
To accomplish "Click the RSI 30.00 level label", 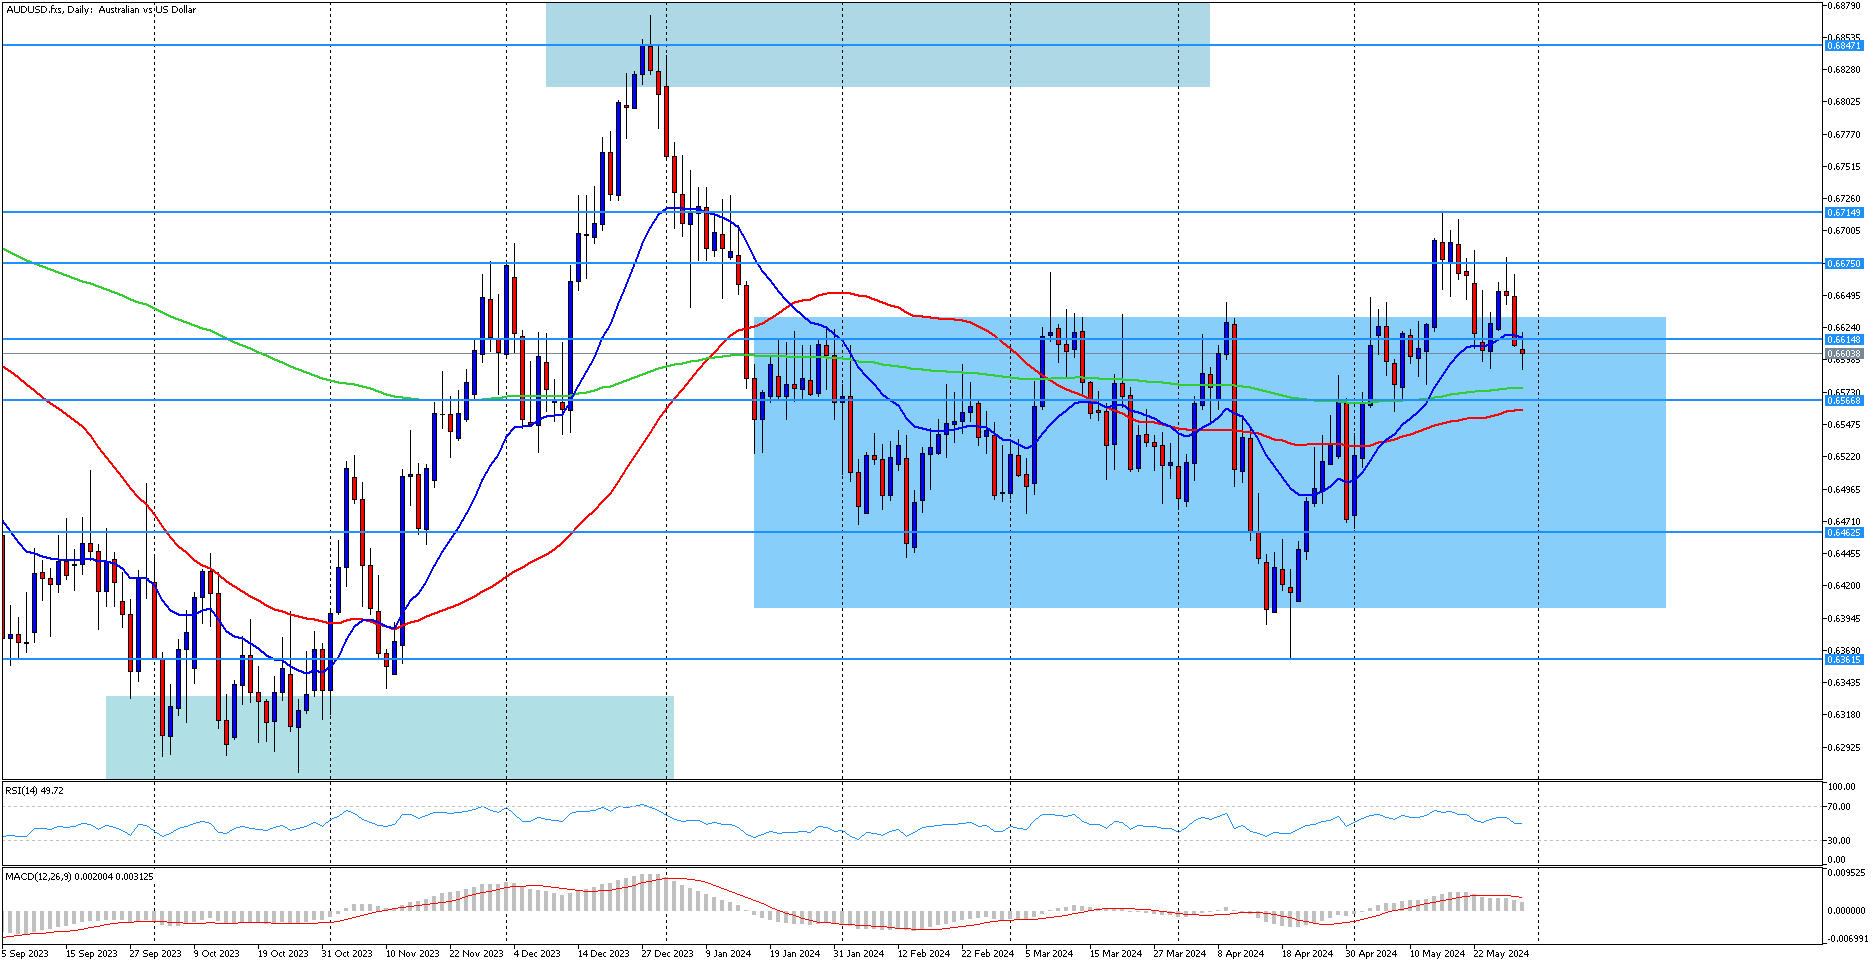I will pyautogui.click(x=1838, y=841).
